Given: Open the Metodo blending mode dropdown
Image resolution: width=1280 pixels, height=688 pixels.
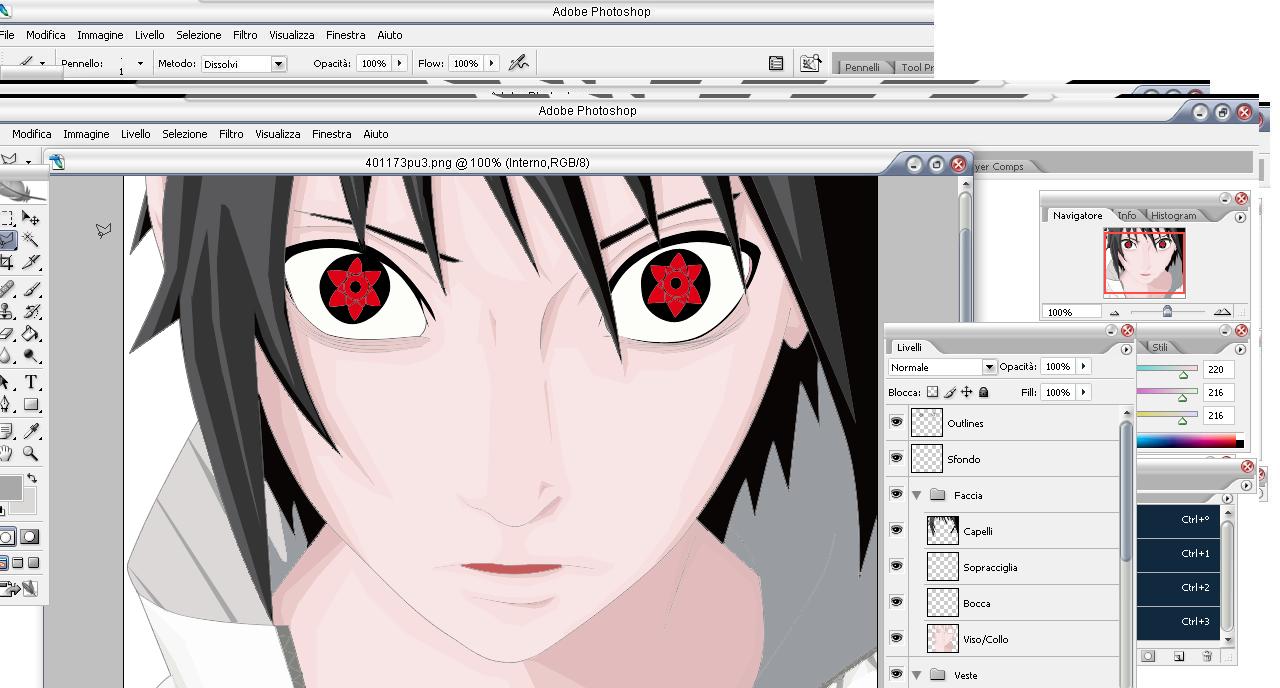Looking at the screenshot, I should click(278, 64).
